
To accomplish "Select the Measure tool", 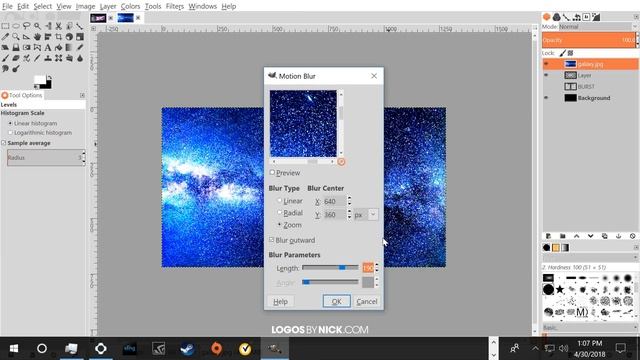I will pyautogui.click(x=27, y=37).
